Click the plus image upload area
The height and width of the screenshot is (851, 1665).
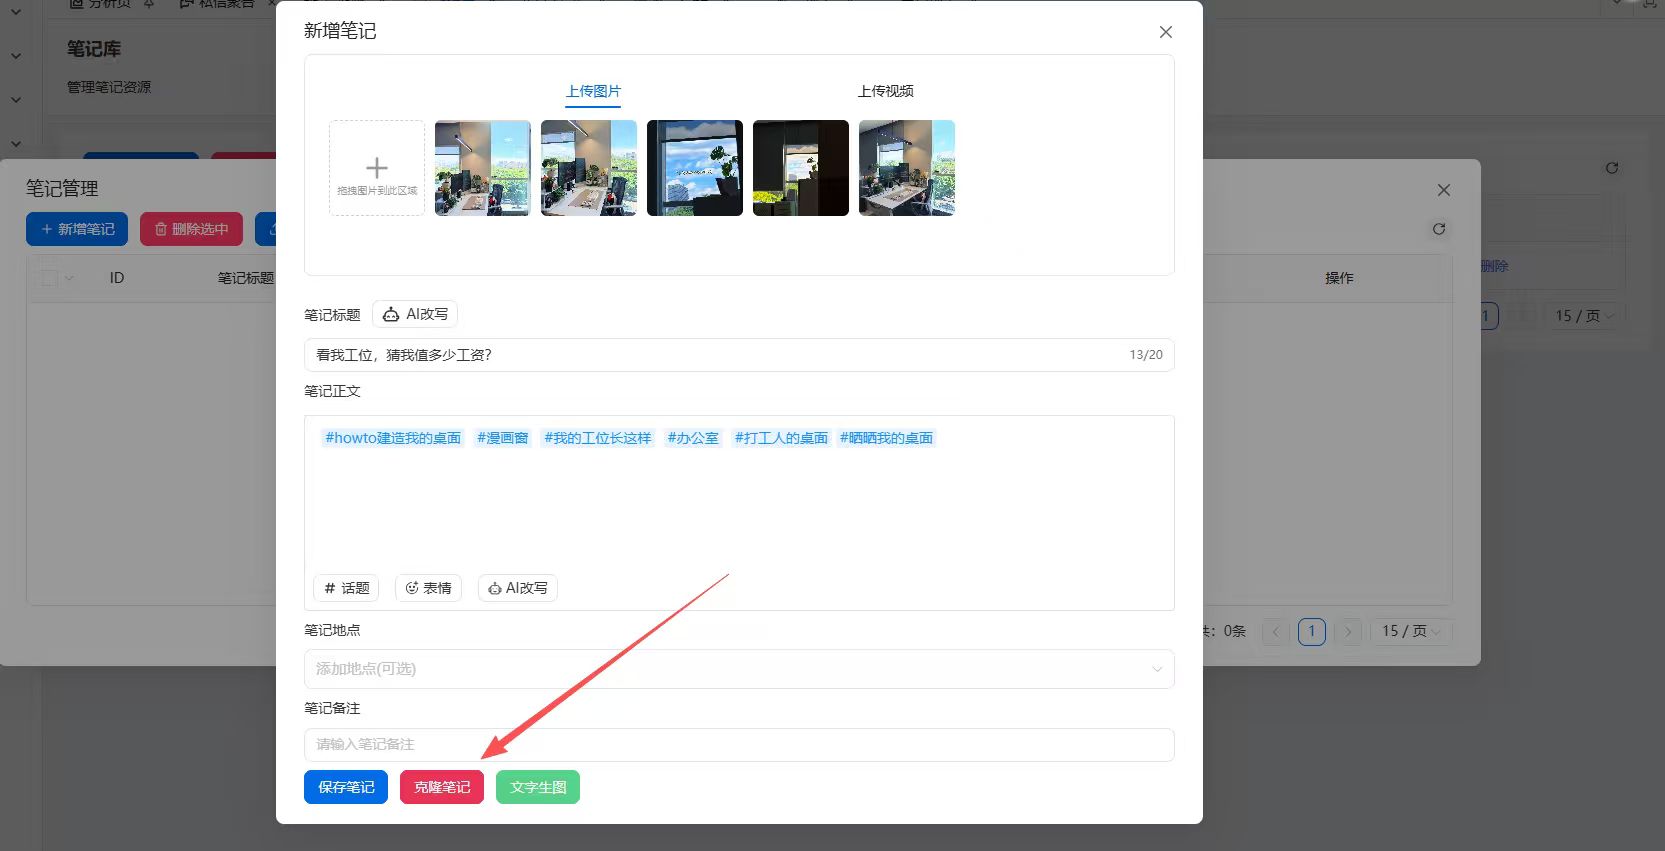click(x=377, y=168)
